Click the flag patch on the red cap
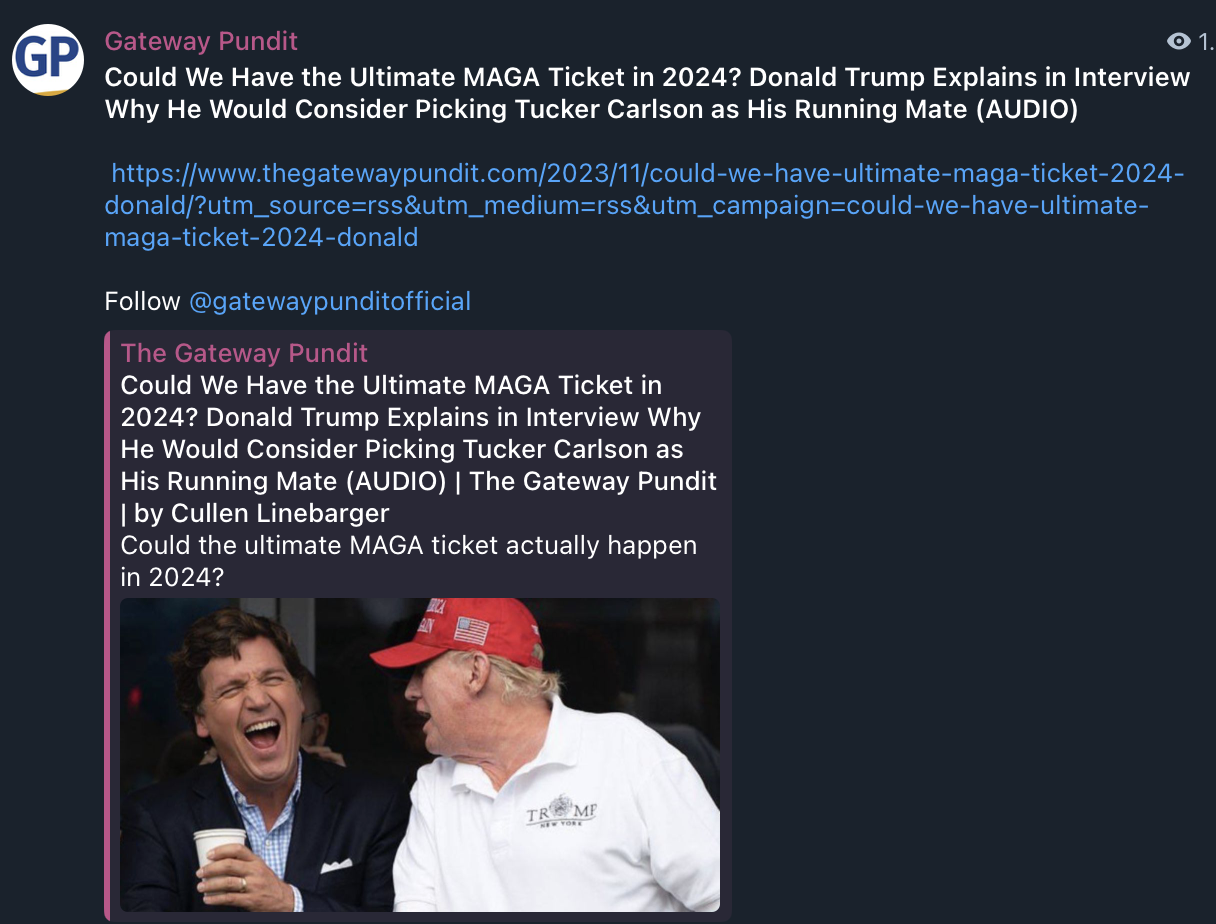The height and width of the screenshot is (924, 1216). [472, 631]
